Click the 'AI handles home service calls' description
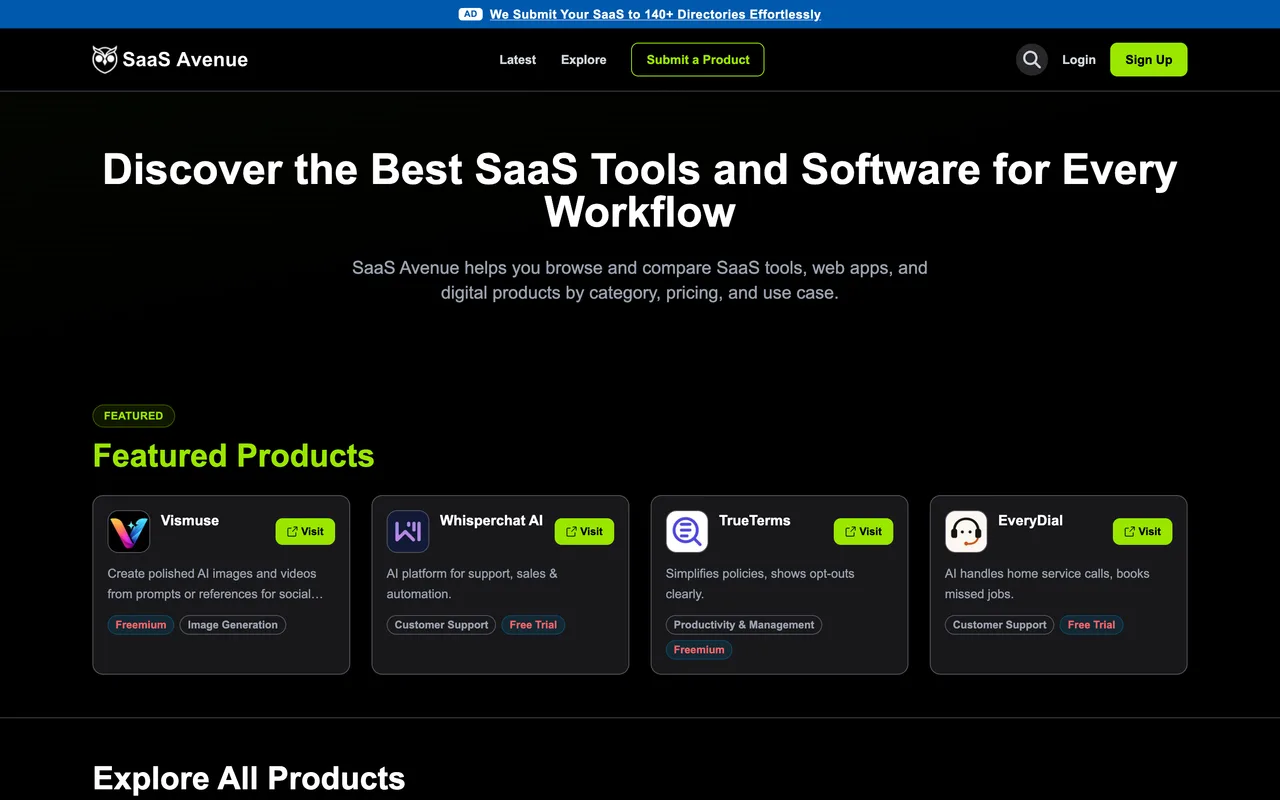 1047,584
